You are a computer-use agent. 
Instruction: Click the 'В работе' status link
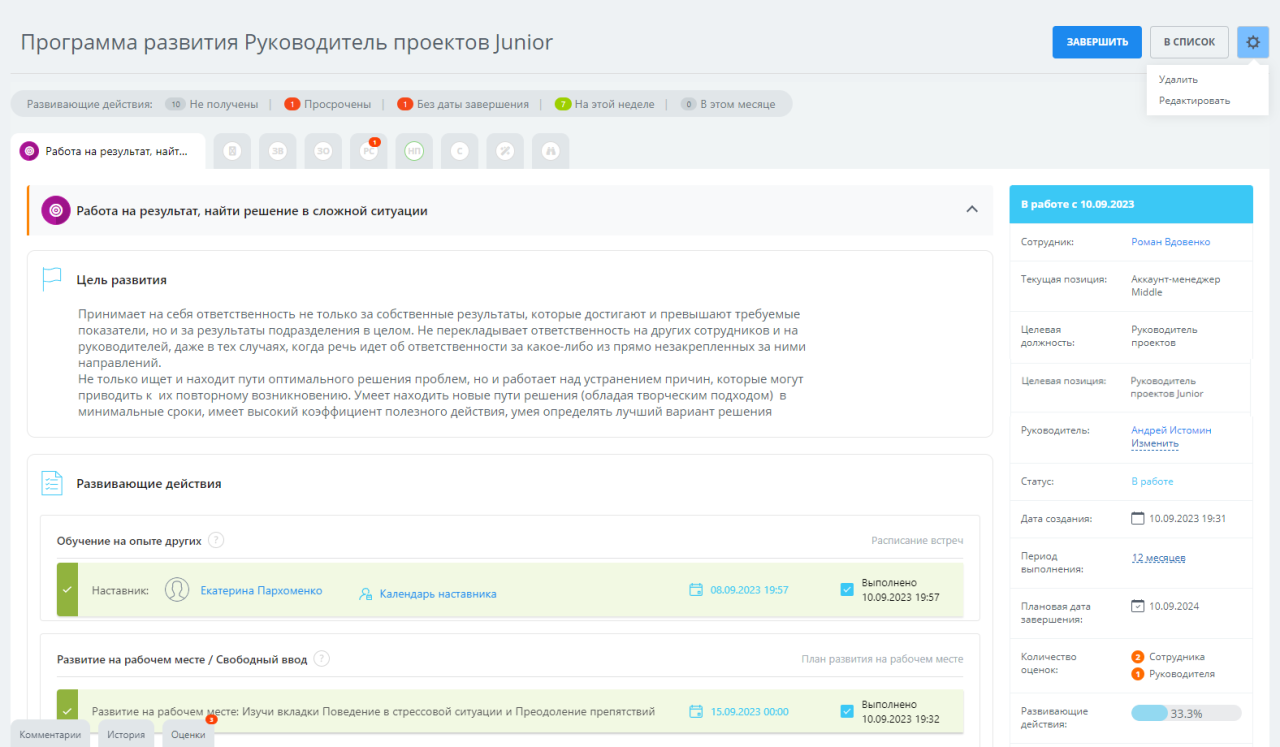point(1152,481)
